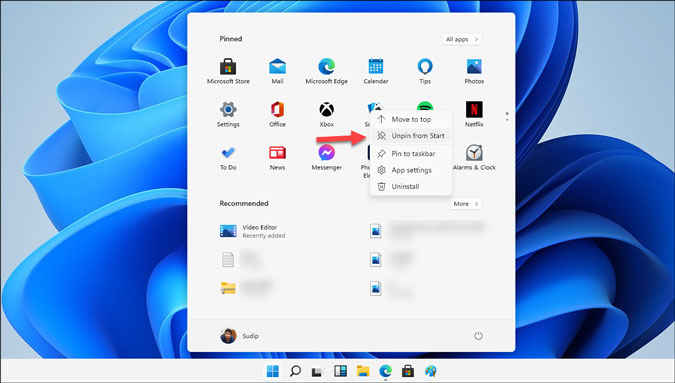
Task: Select Move to top in context menu
Action: point(410,119)
